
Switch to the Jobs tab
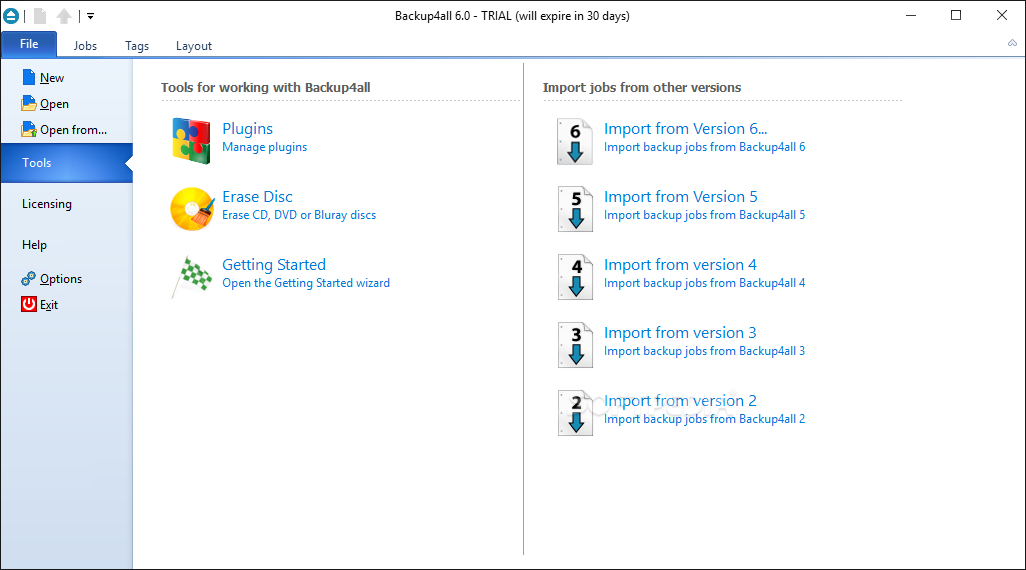point(85,46)
